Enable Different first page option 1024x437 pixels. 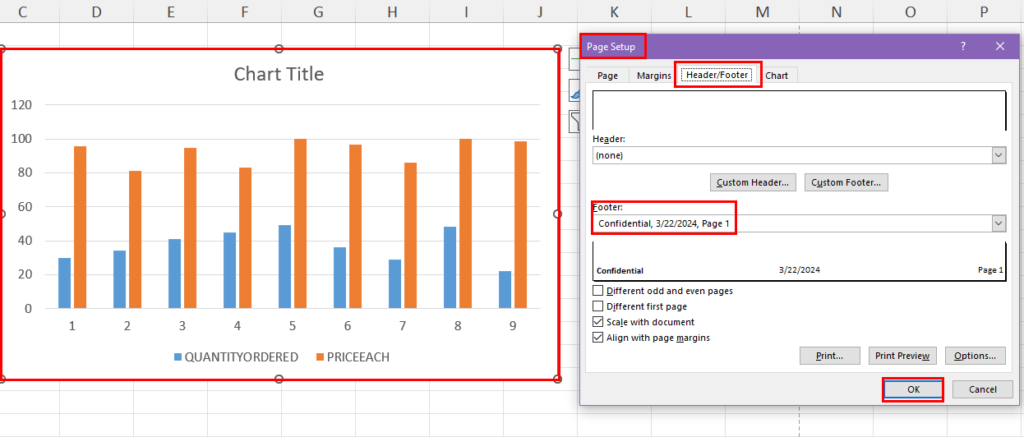coord(598,306)
